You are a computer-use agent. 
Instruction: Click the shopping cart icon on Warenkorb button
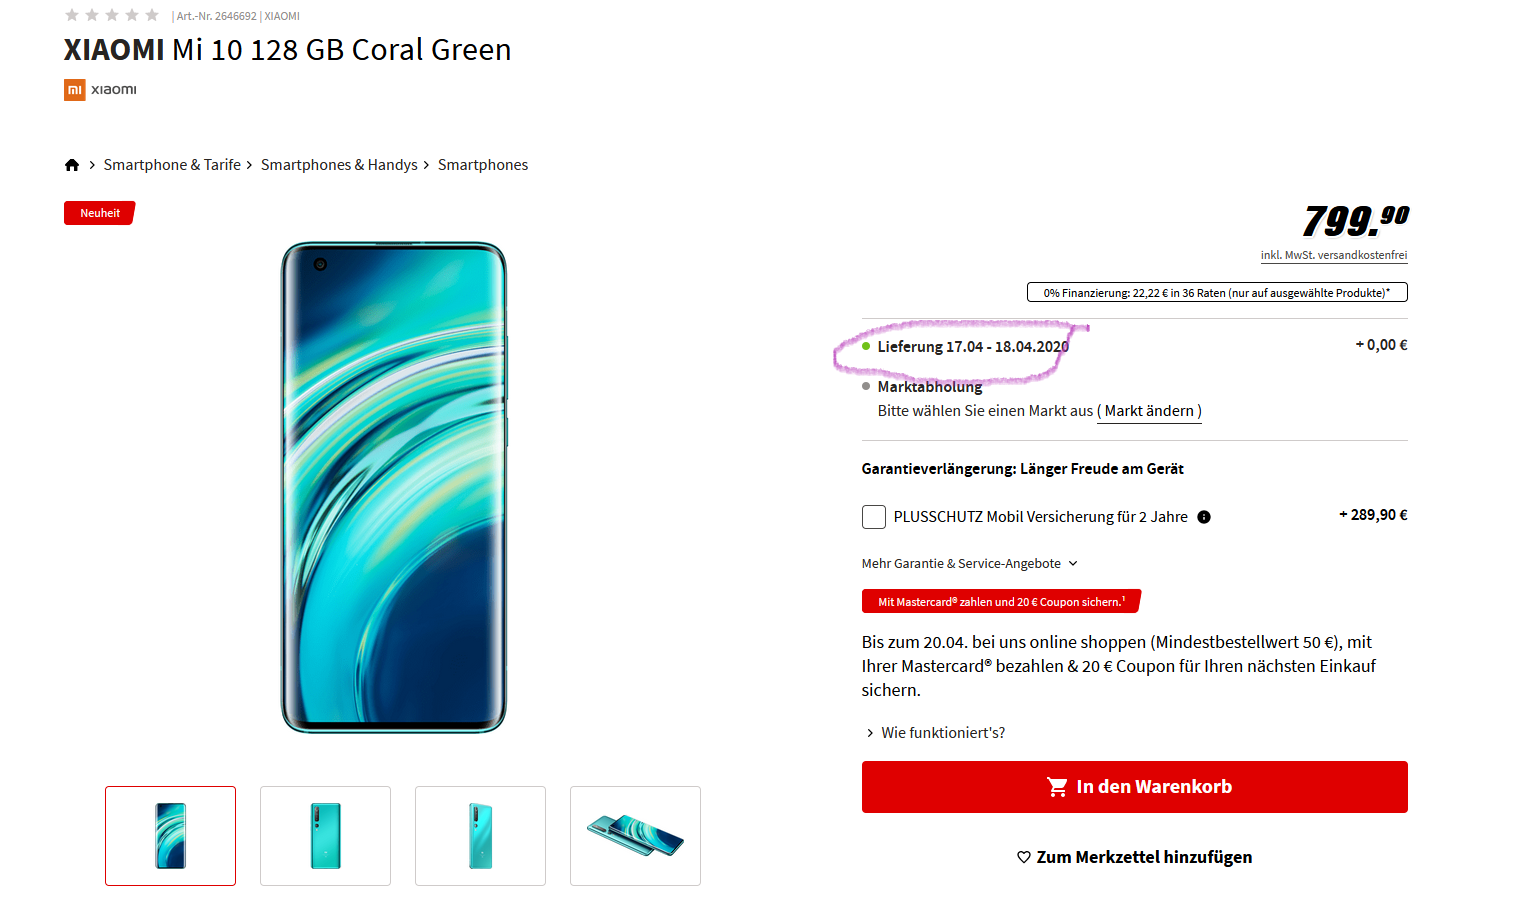pos(1057,787)
